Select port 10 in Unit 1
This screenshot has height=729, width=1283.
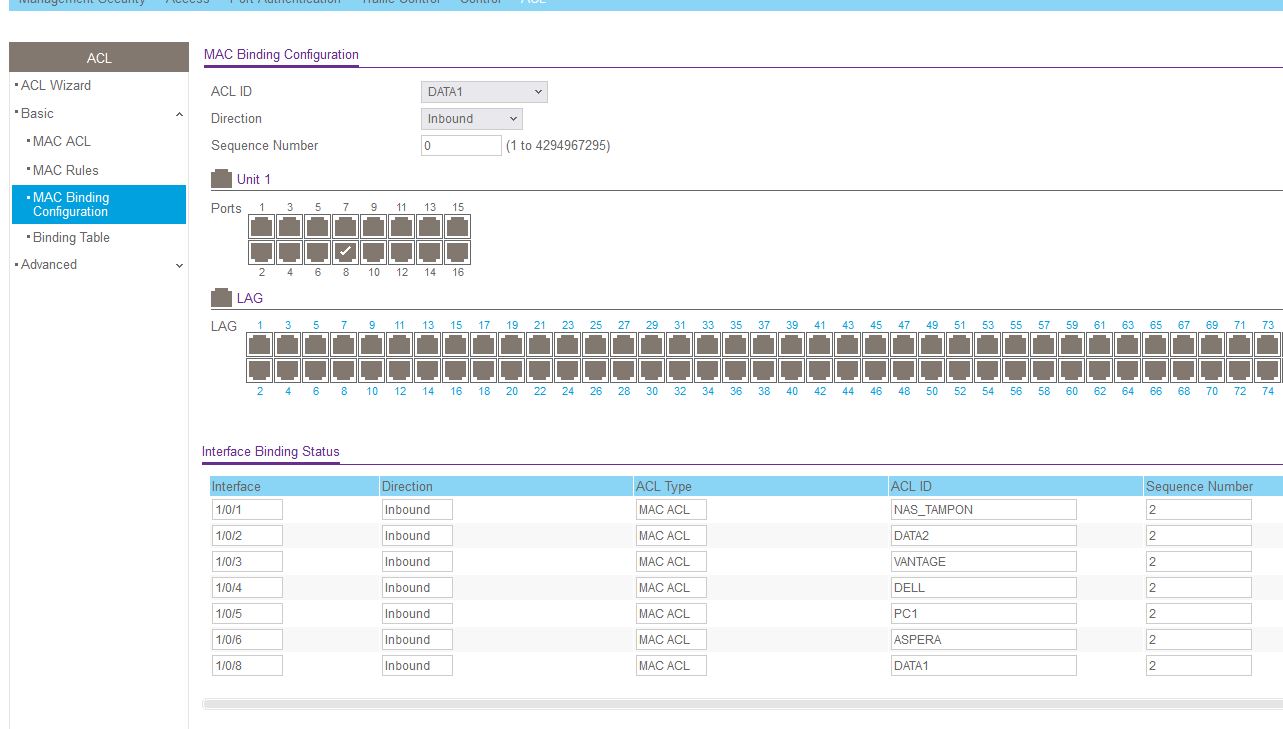pos(374,252)
